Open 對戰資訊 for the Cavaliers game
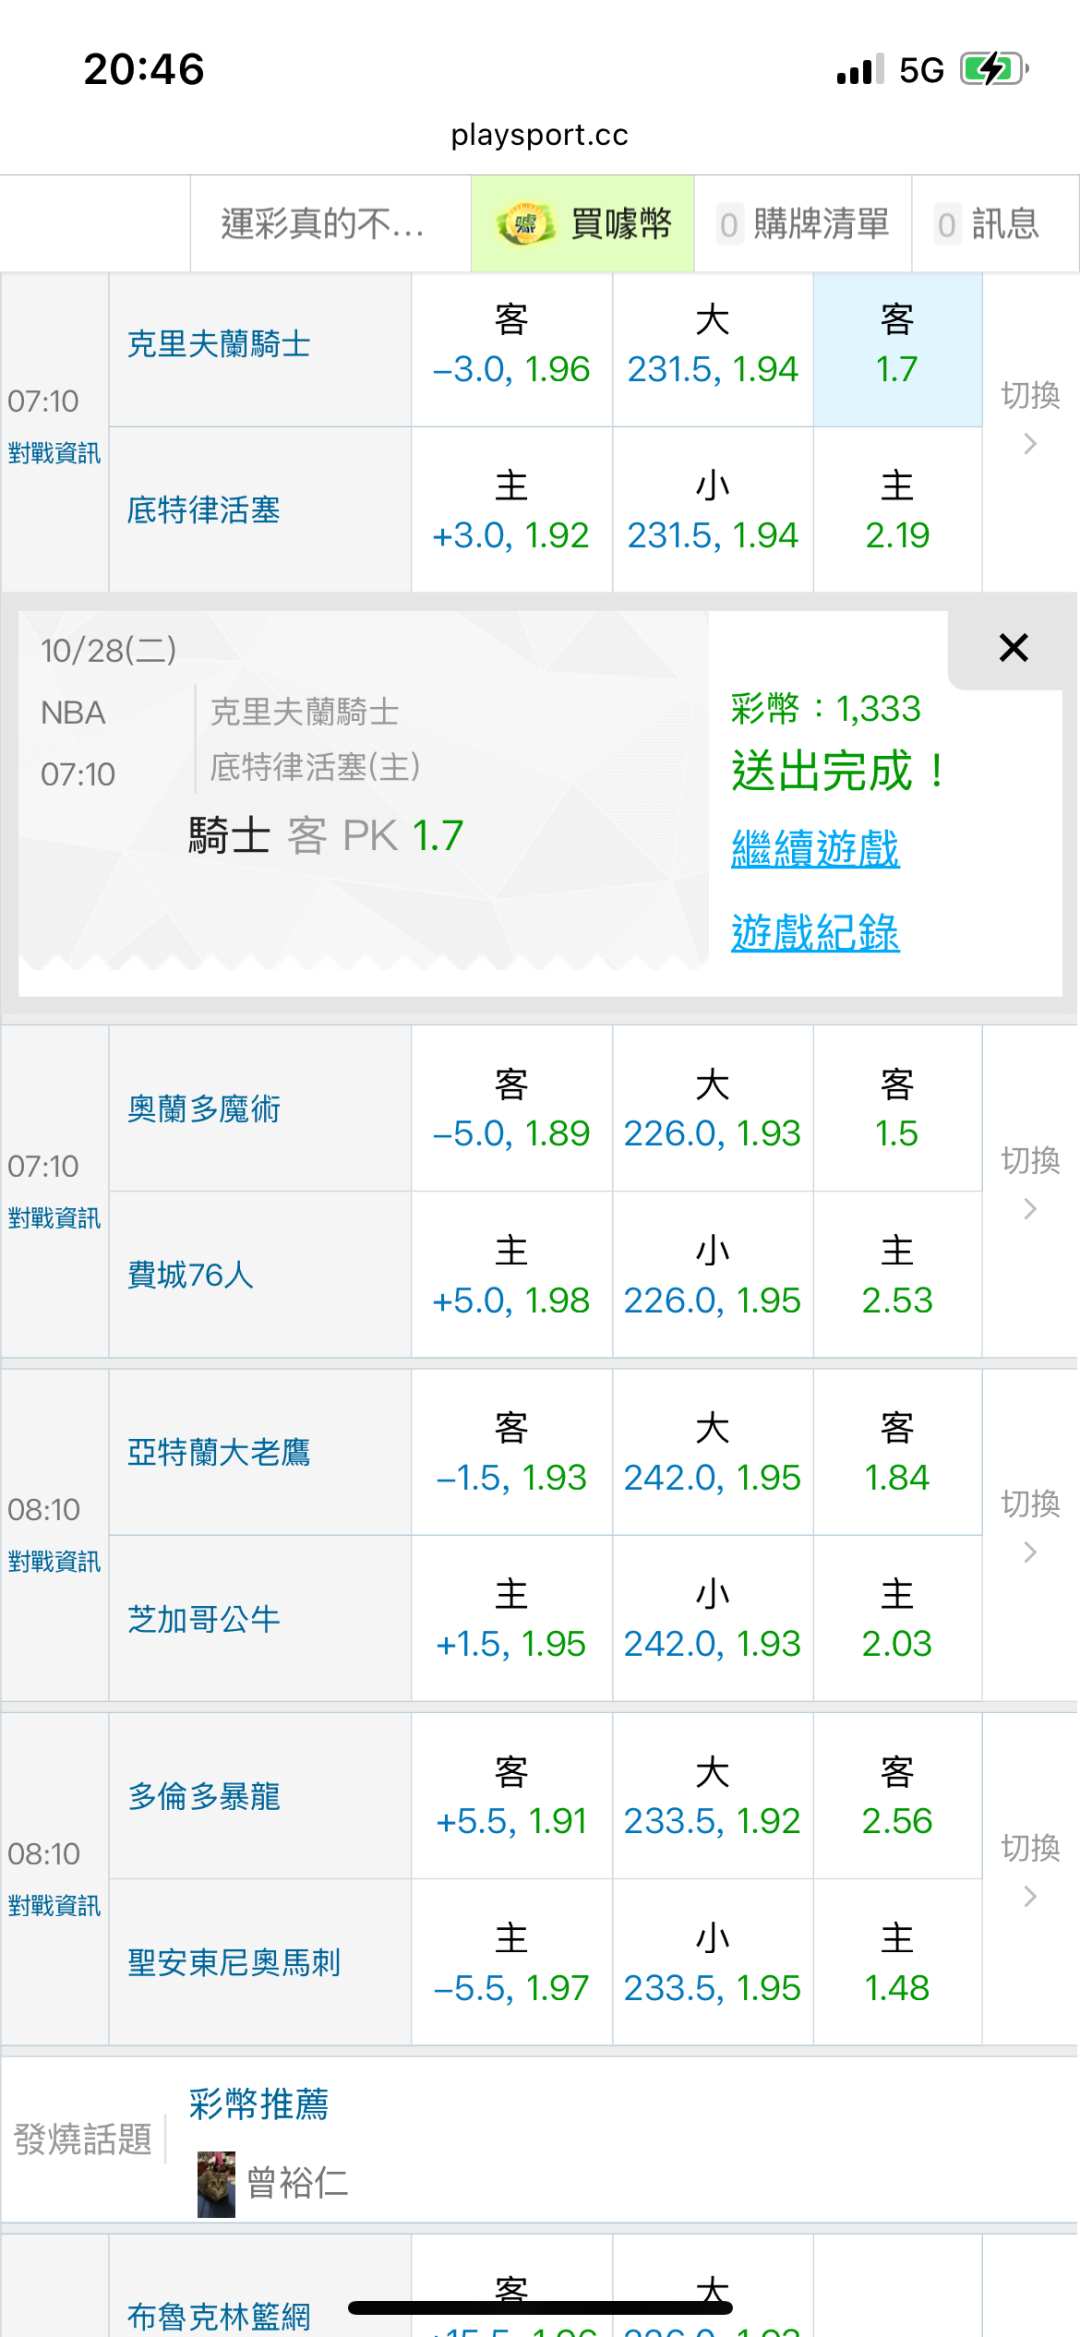Viewport: 1080px width, 2337px height. [x=54, y=453]
